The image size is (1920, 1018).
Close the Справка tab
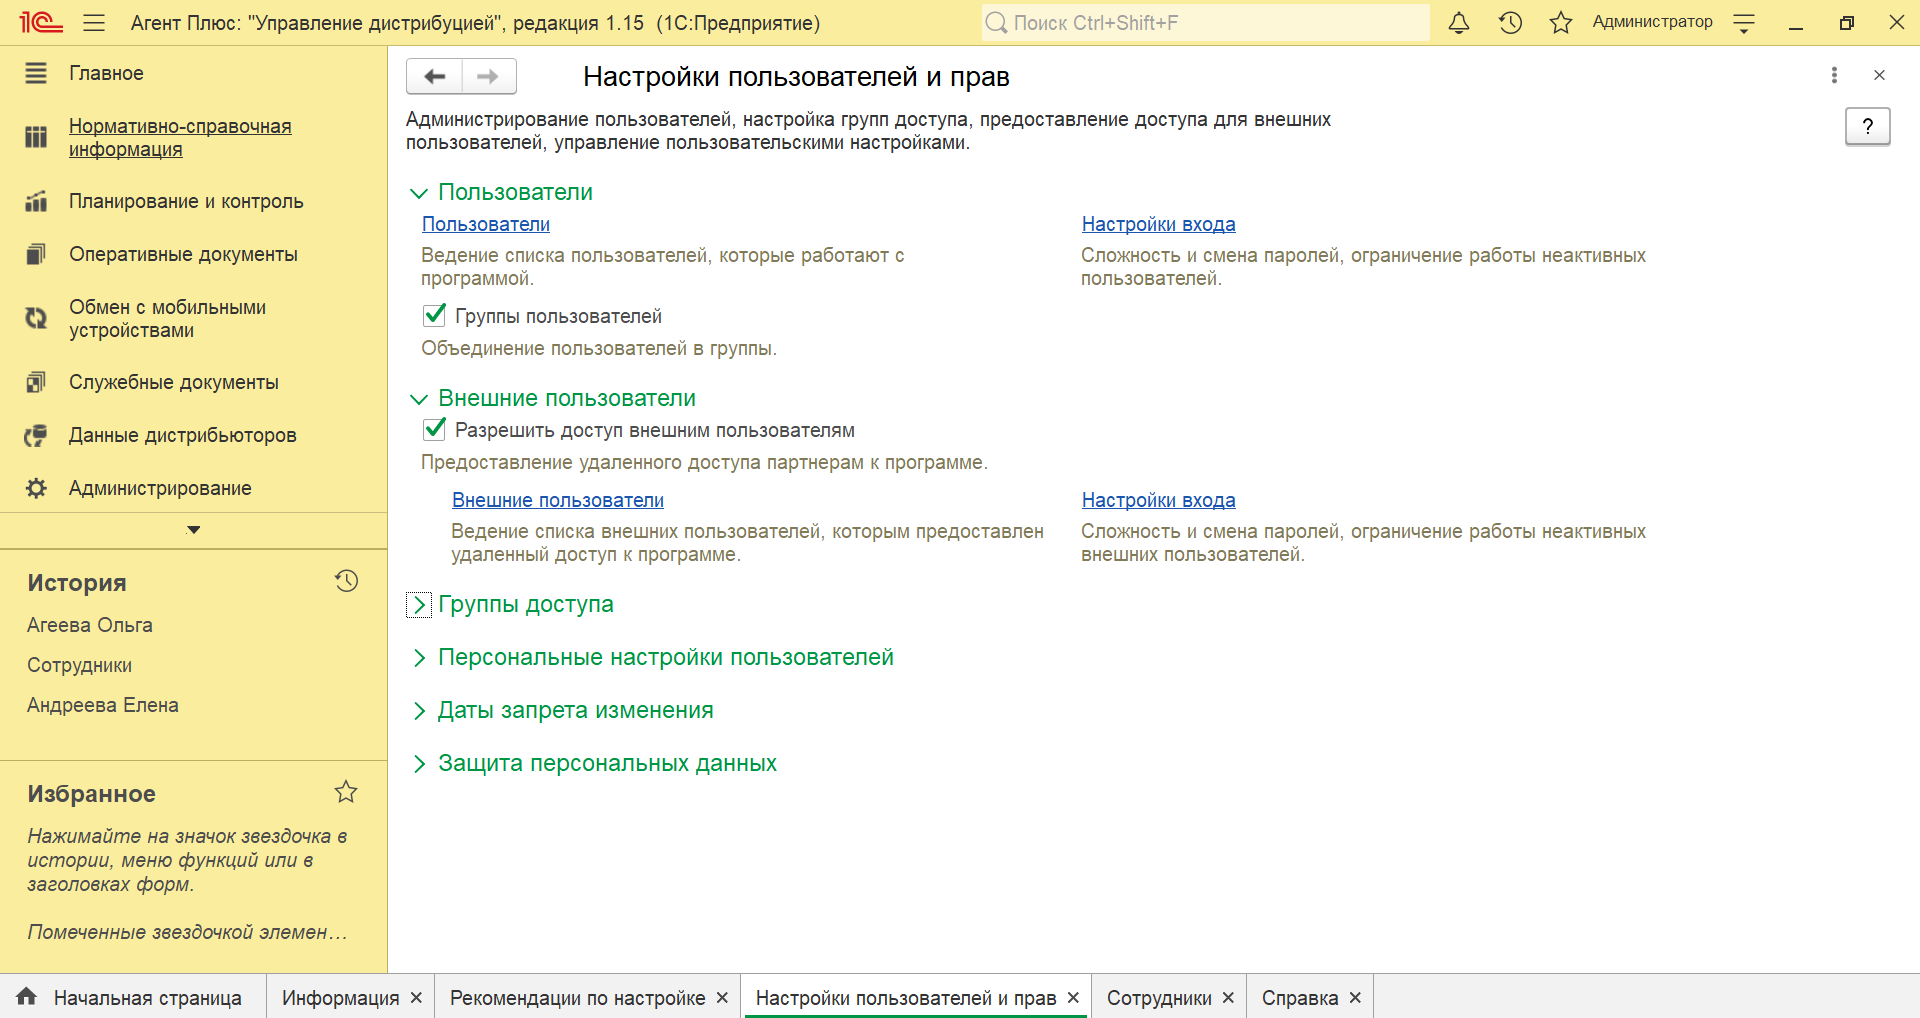point(1355,998)
